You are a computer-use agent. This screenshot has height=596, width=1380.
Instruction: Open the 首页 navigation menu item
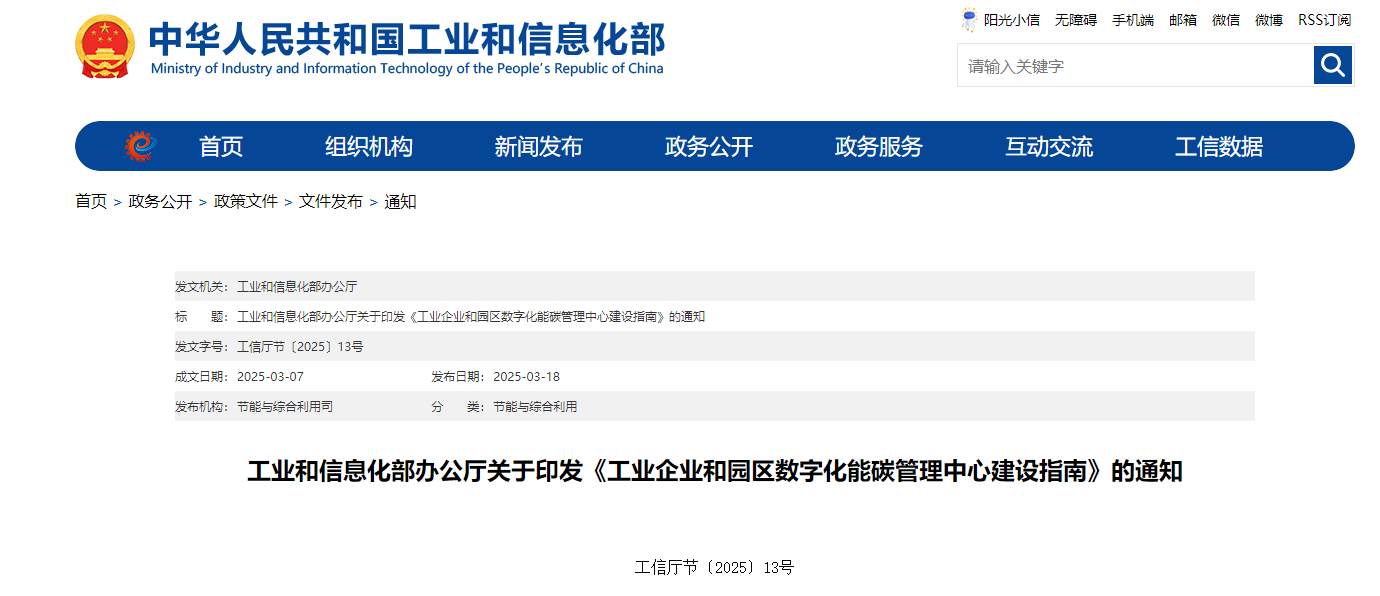pos(221,147)
